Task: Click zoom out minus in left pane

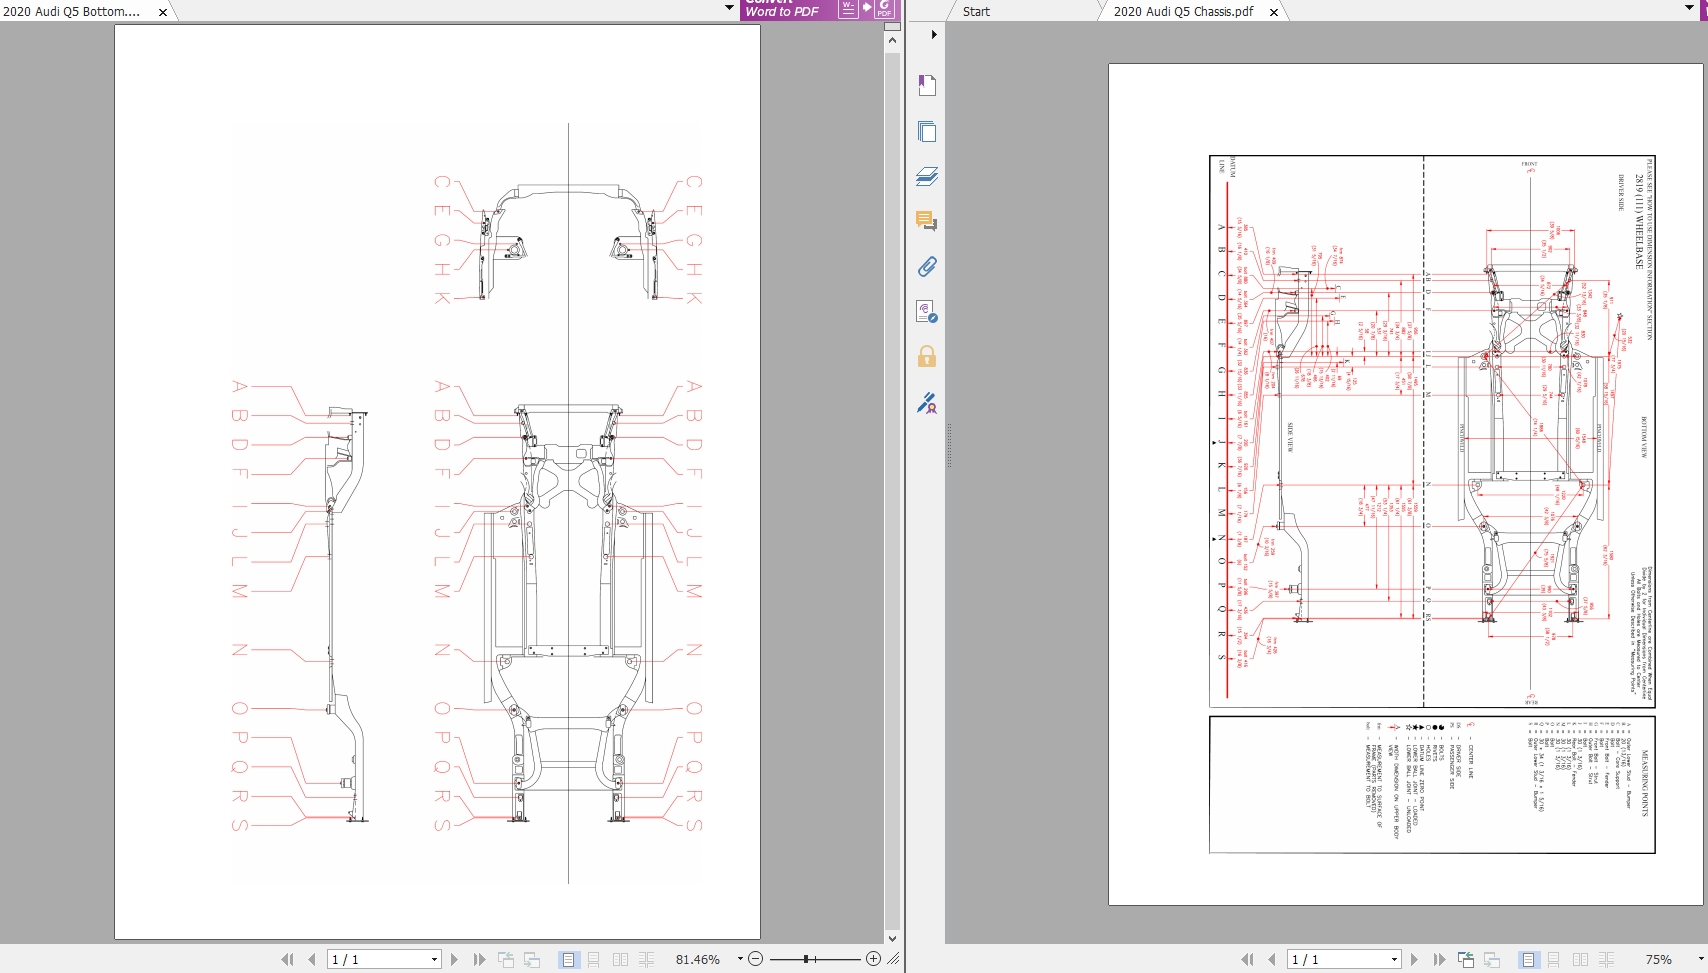Action: tap(756, 959)
